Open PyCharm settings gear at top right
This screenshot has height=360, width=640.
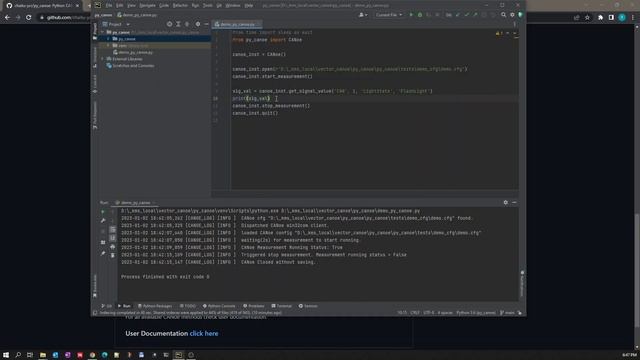(x=512, y=15)
